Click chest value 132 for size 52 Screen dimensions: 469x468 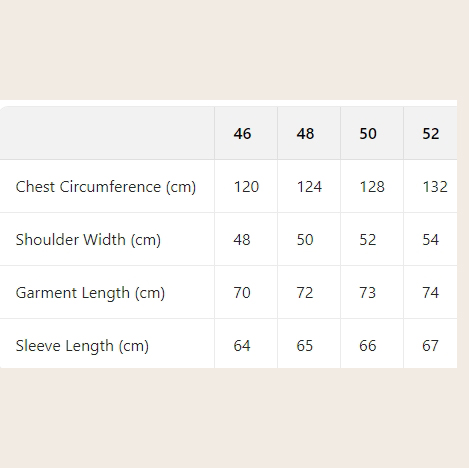point(435,187)
